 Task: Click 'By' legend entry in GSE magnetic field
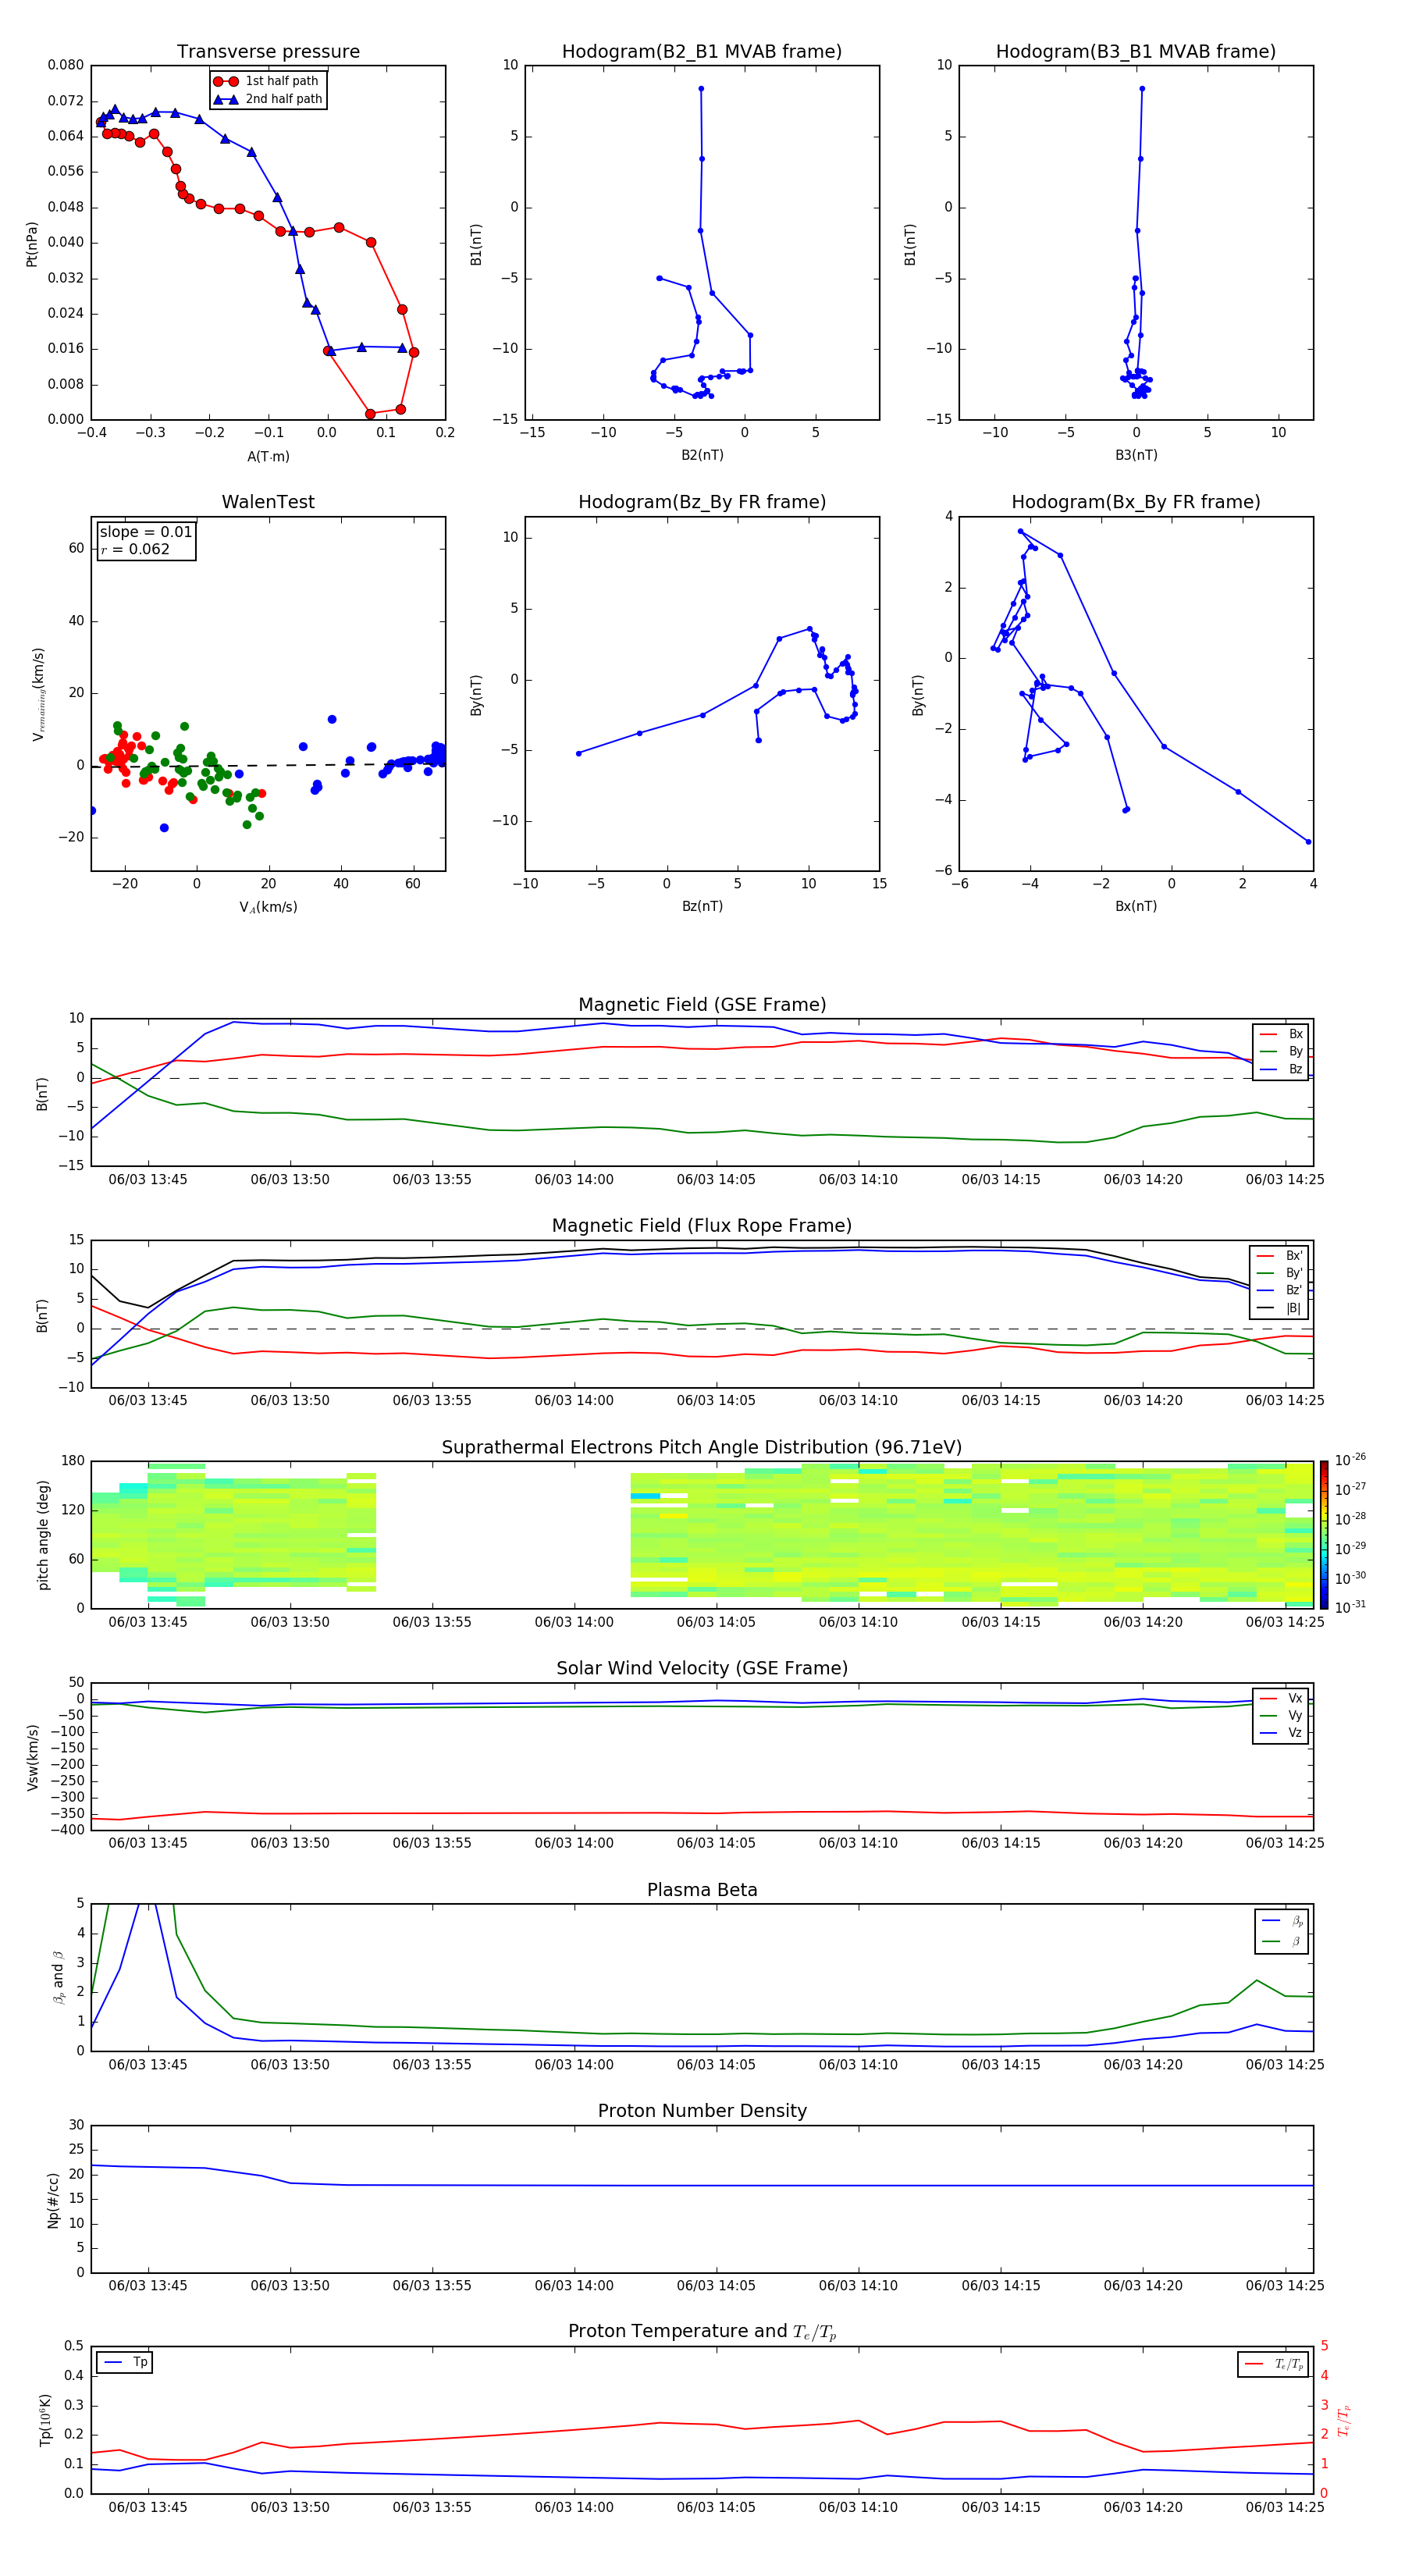click(1281, 1051)
